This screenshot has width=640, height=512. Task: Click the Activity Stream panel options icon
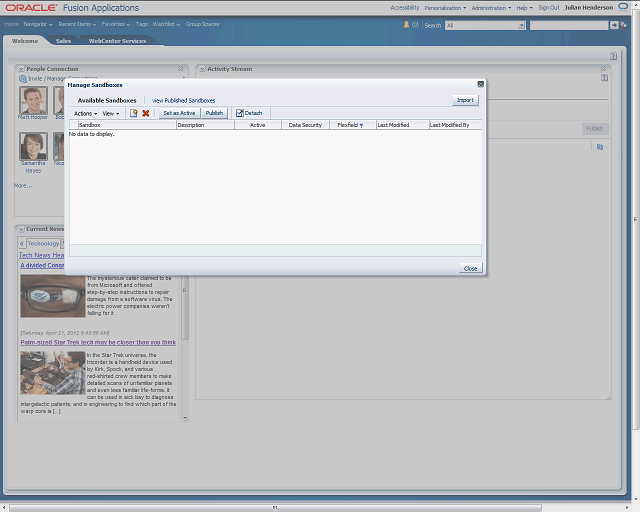[x=603, y=69]
